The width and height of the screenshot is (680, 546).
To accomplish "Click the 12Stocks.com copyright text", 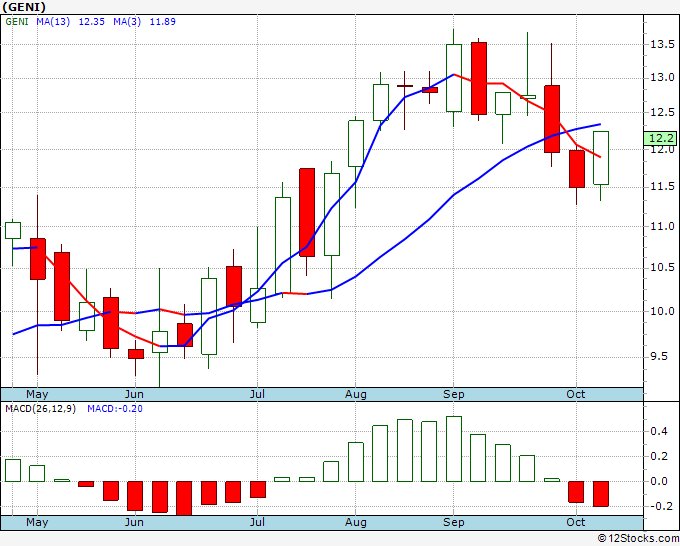I will point(638,539).
